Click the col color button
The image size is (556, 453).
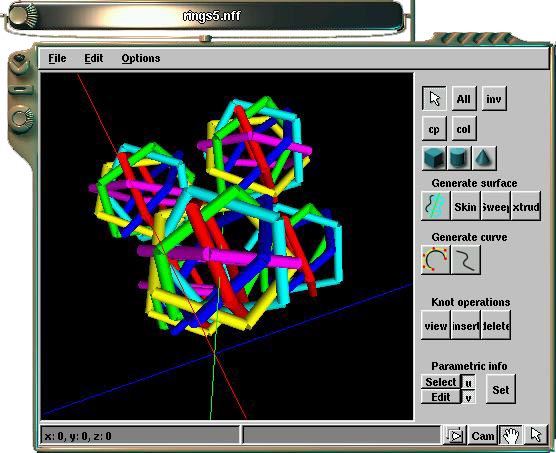[464, 128]
